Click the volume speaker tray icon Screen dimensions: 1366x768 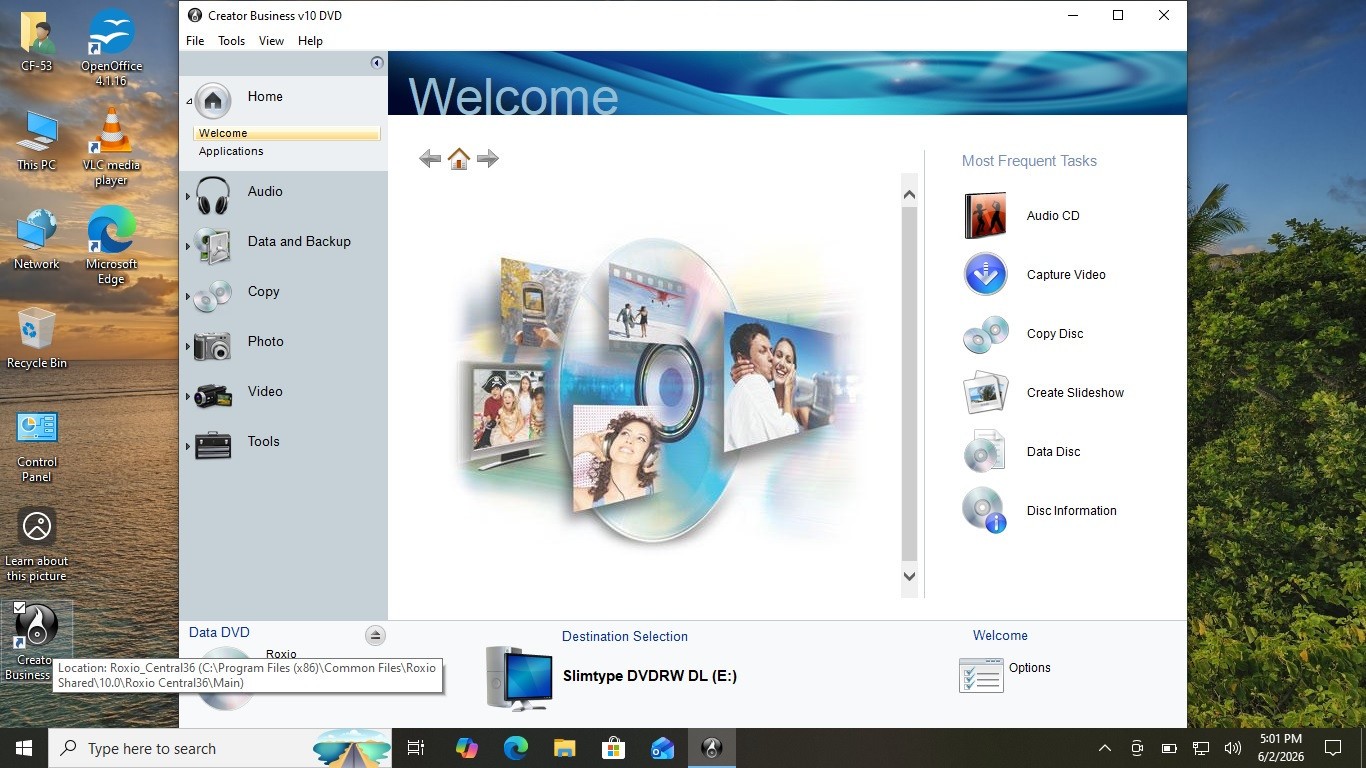[1233, 748]
